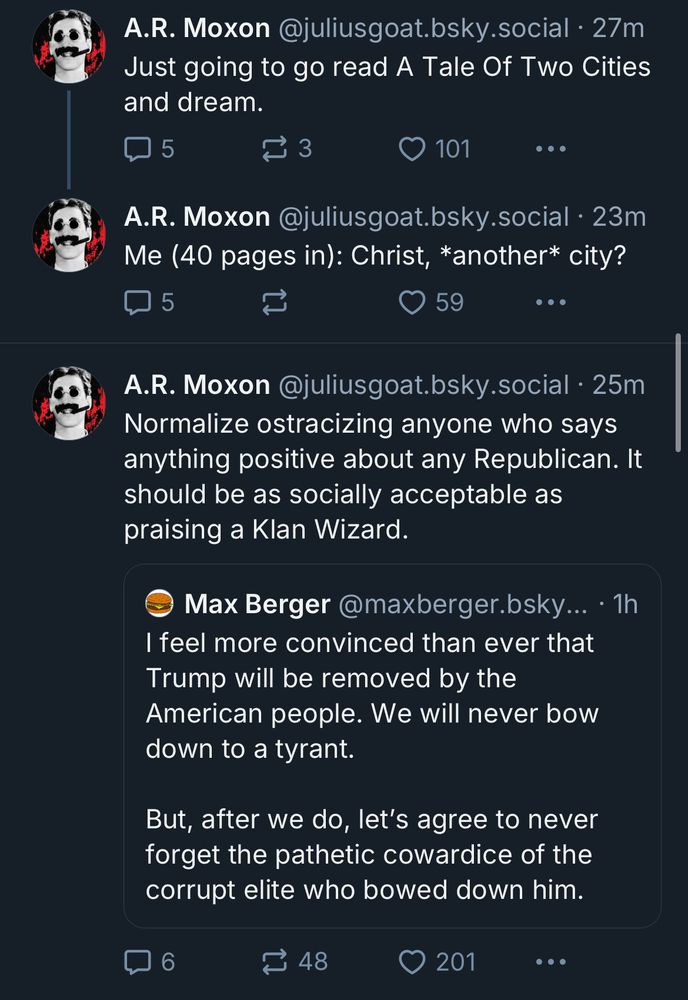Open more options on Tale Of Two Cities post

(551, 149)
